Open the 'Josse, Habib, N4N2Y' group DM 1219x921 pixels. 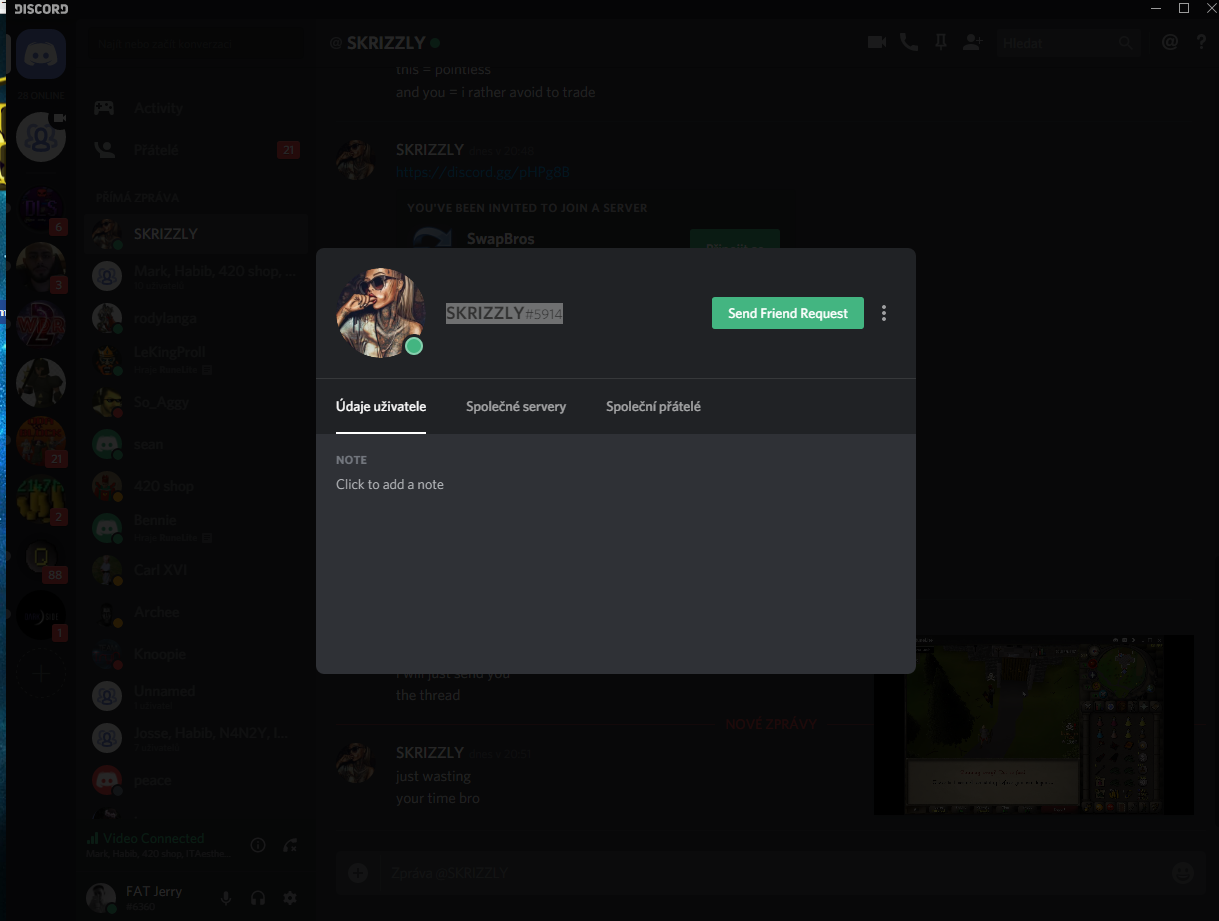196,738
